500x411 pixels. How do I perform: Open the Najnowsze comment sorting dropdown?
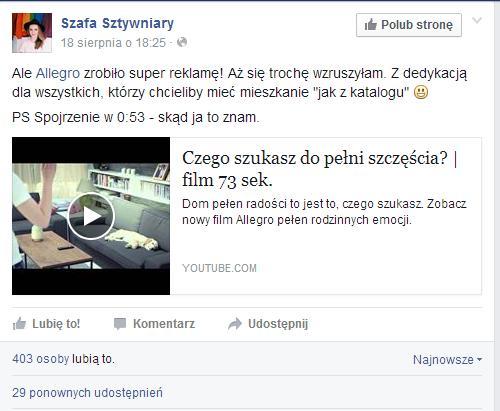point(447,360)
